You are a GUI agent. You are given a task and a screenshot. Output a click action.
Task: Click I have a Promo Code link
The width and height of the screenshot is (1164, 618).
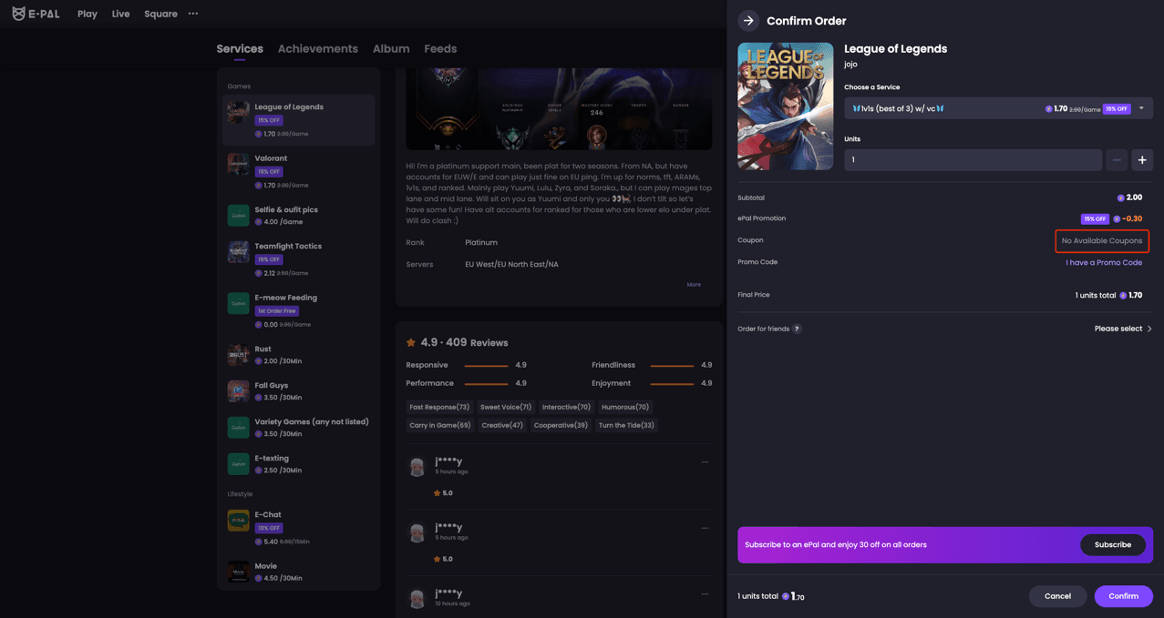1103,263
